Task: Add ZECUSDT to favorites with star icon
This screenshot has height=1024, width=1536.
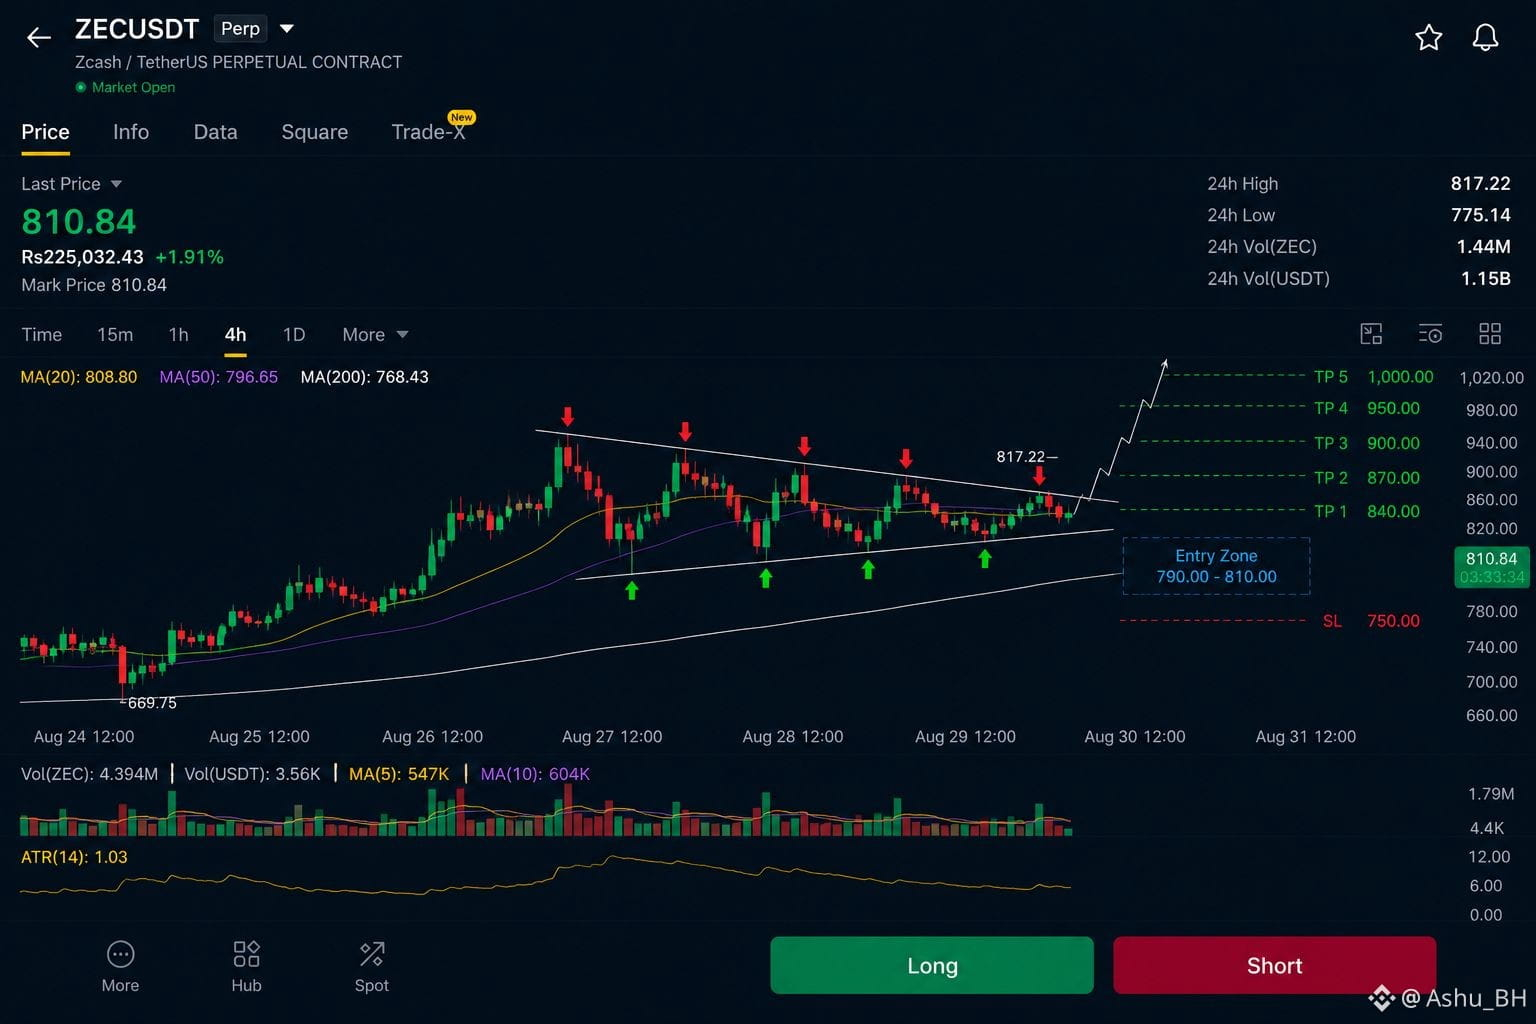Action: click(1428, 38)
